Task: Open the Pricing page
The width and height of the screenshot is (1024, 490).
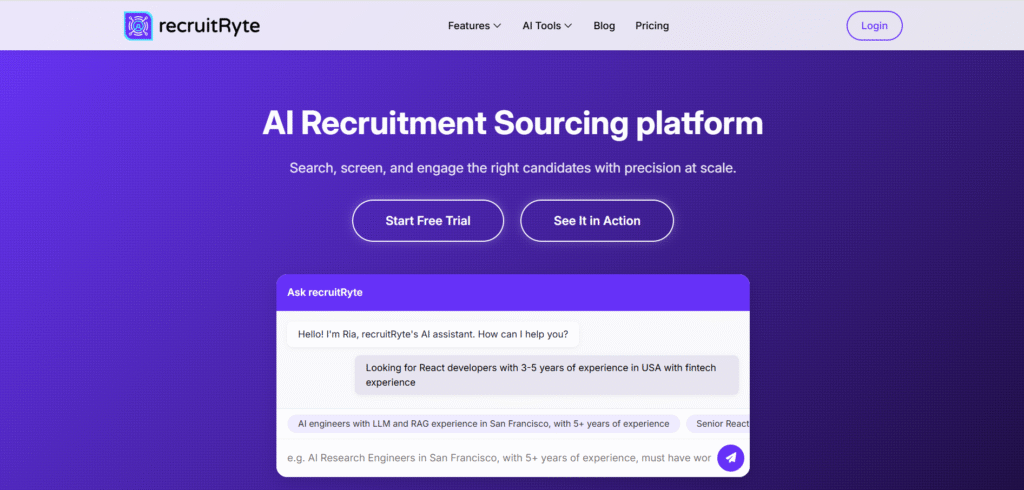Action: click(652, 26)
